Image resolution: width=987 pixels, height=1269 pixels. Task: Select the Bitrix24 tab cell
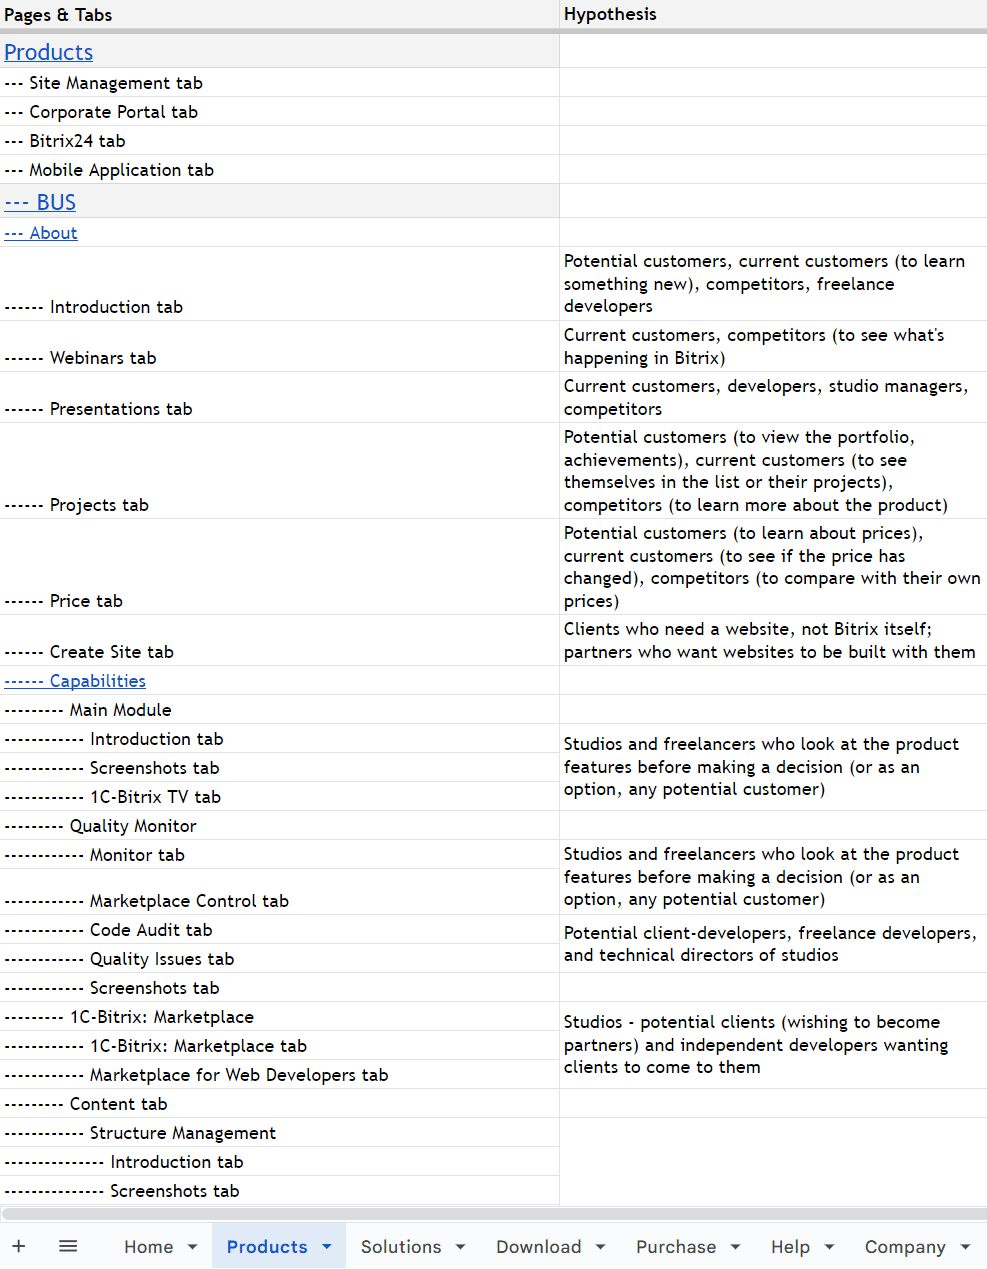[279, 141]
